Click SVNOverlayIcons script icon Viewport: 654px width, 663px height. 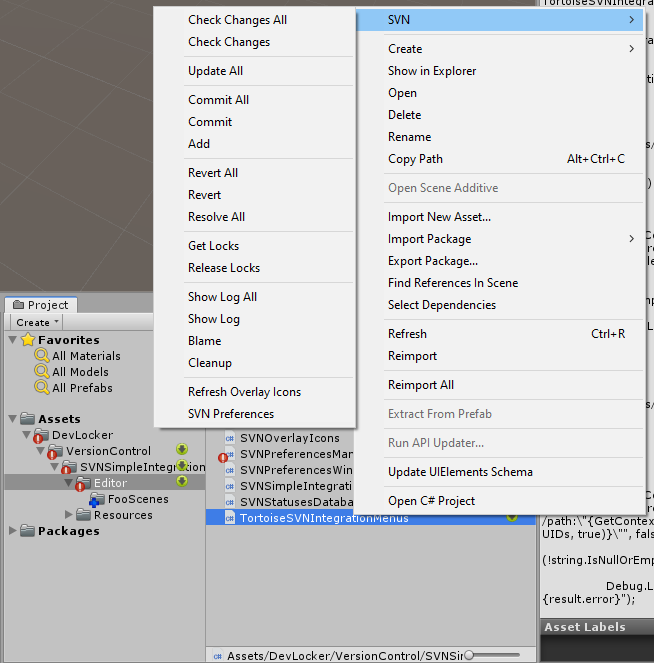click(x=230, y=438)
